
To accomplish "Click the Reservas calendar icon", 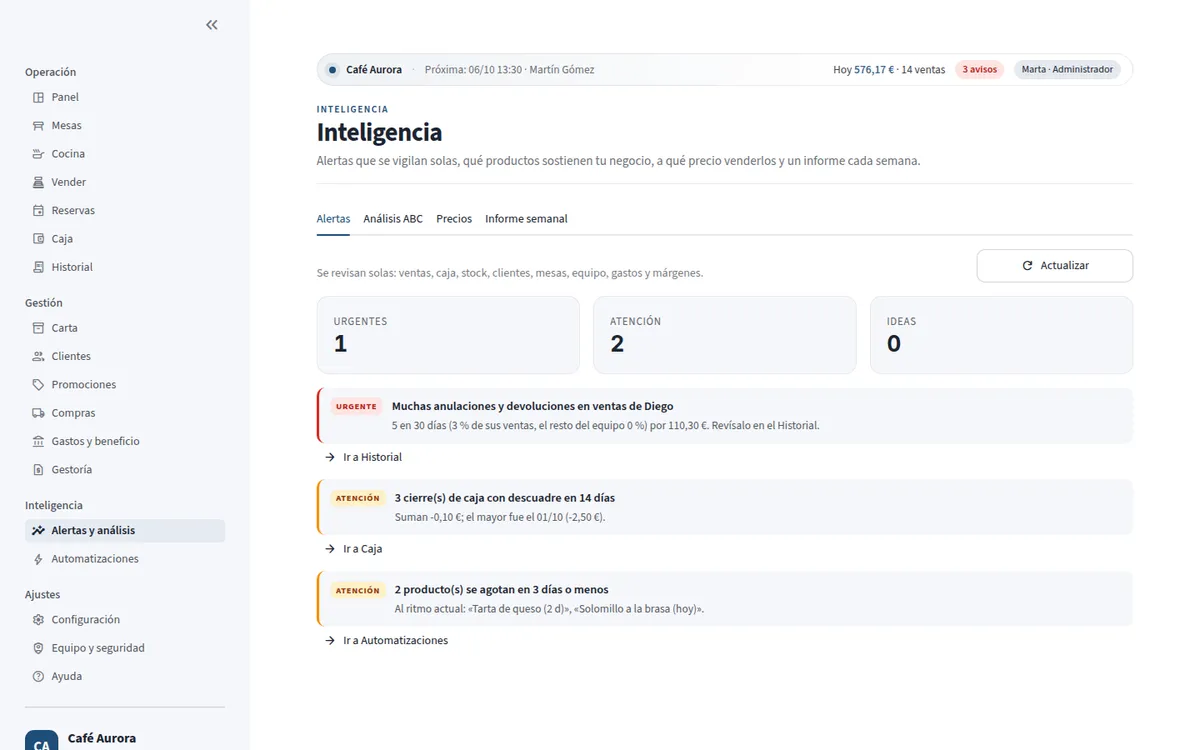I will point(38,211).
